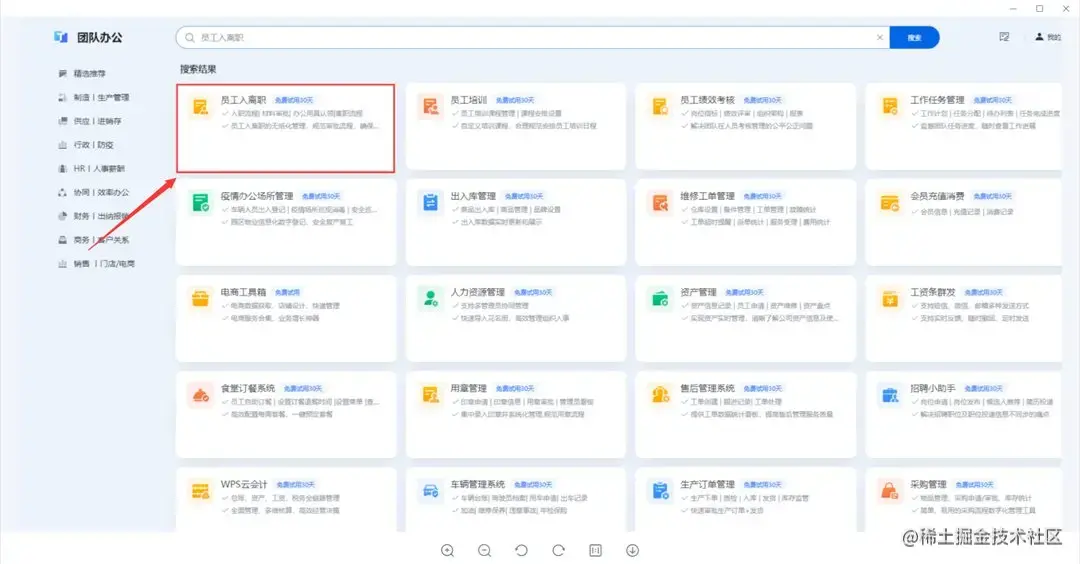Click 免费试用30天 badge on 员工入离职
The height and width of the screenshot is (564, 1080).
point(294,101)
